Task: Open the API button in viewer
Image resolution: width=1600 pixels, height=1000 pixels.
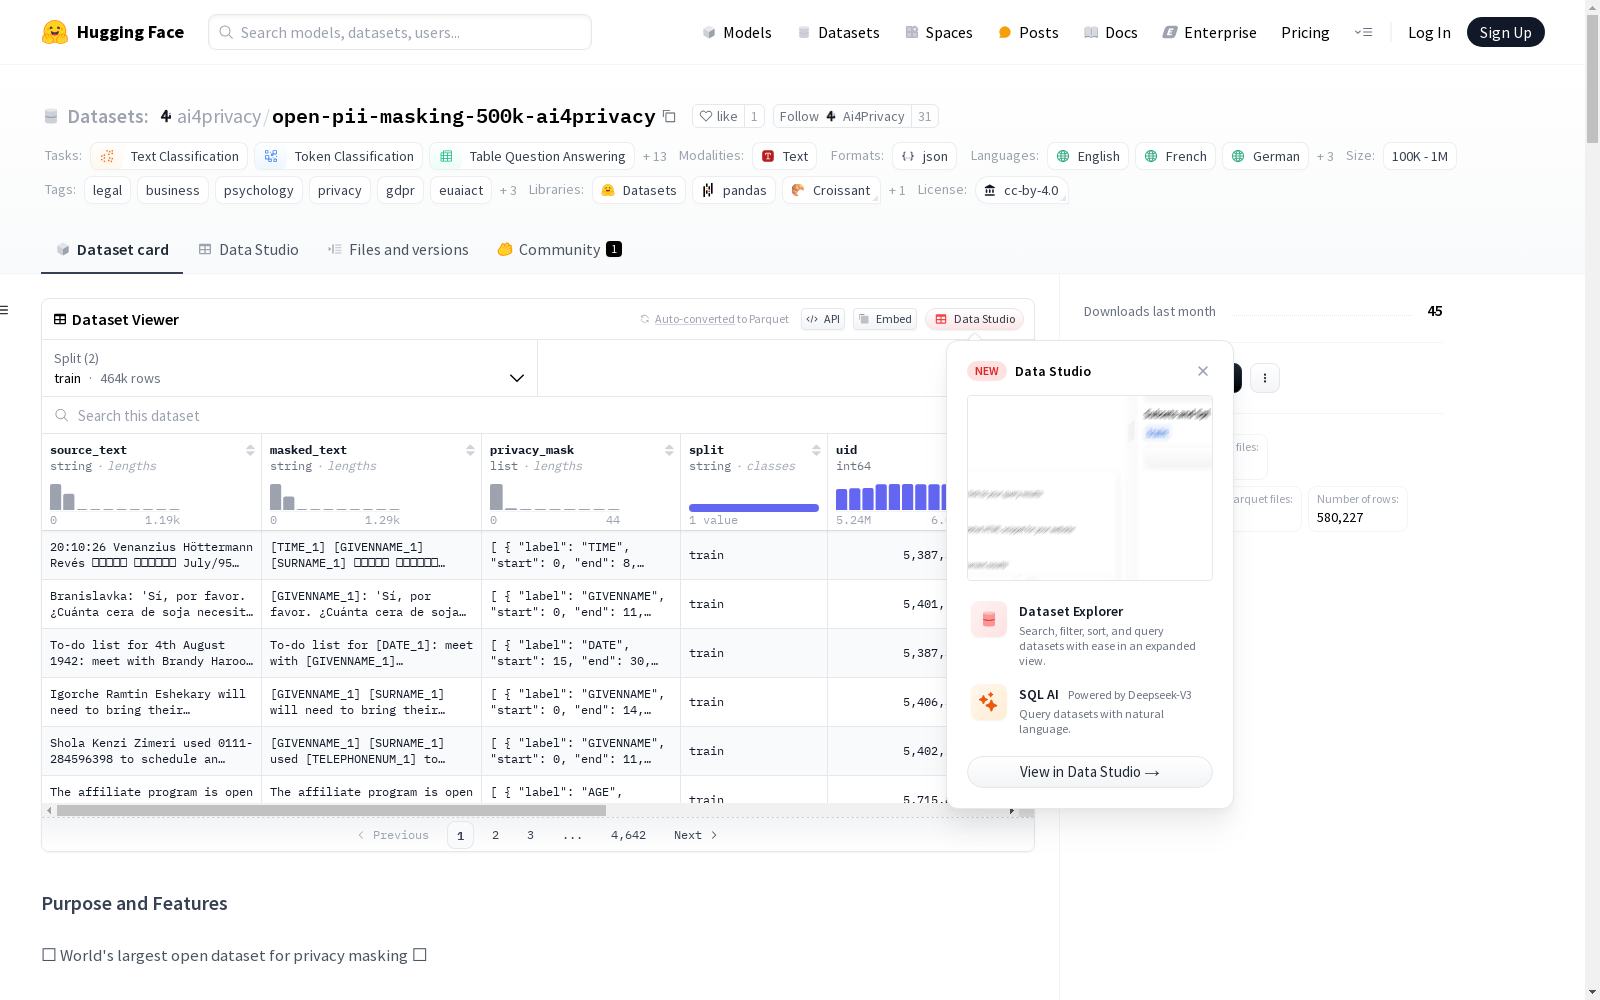Action: click(x=823, y=319)
